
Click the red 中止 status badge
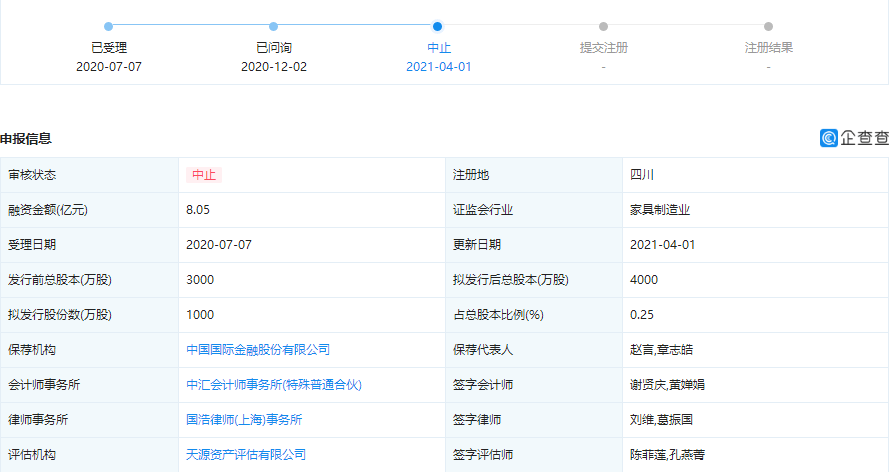point(204,175)
